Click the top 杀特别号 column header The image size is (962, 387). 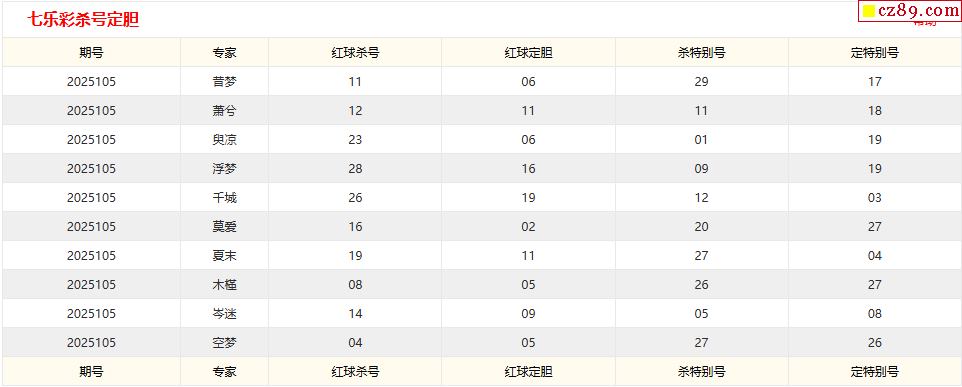(701, 53)
